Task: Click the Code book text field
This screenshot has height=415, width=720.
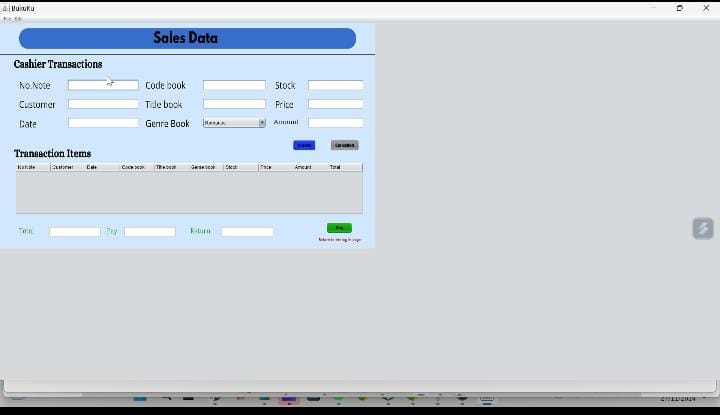Action: (x=234, y=86)
